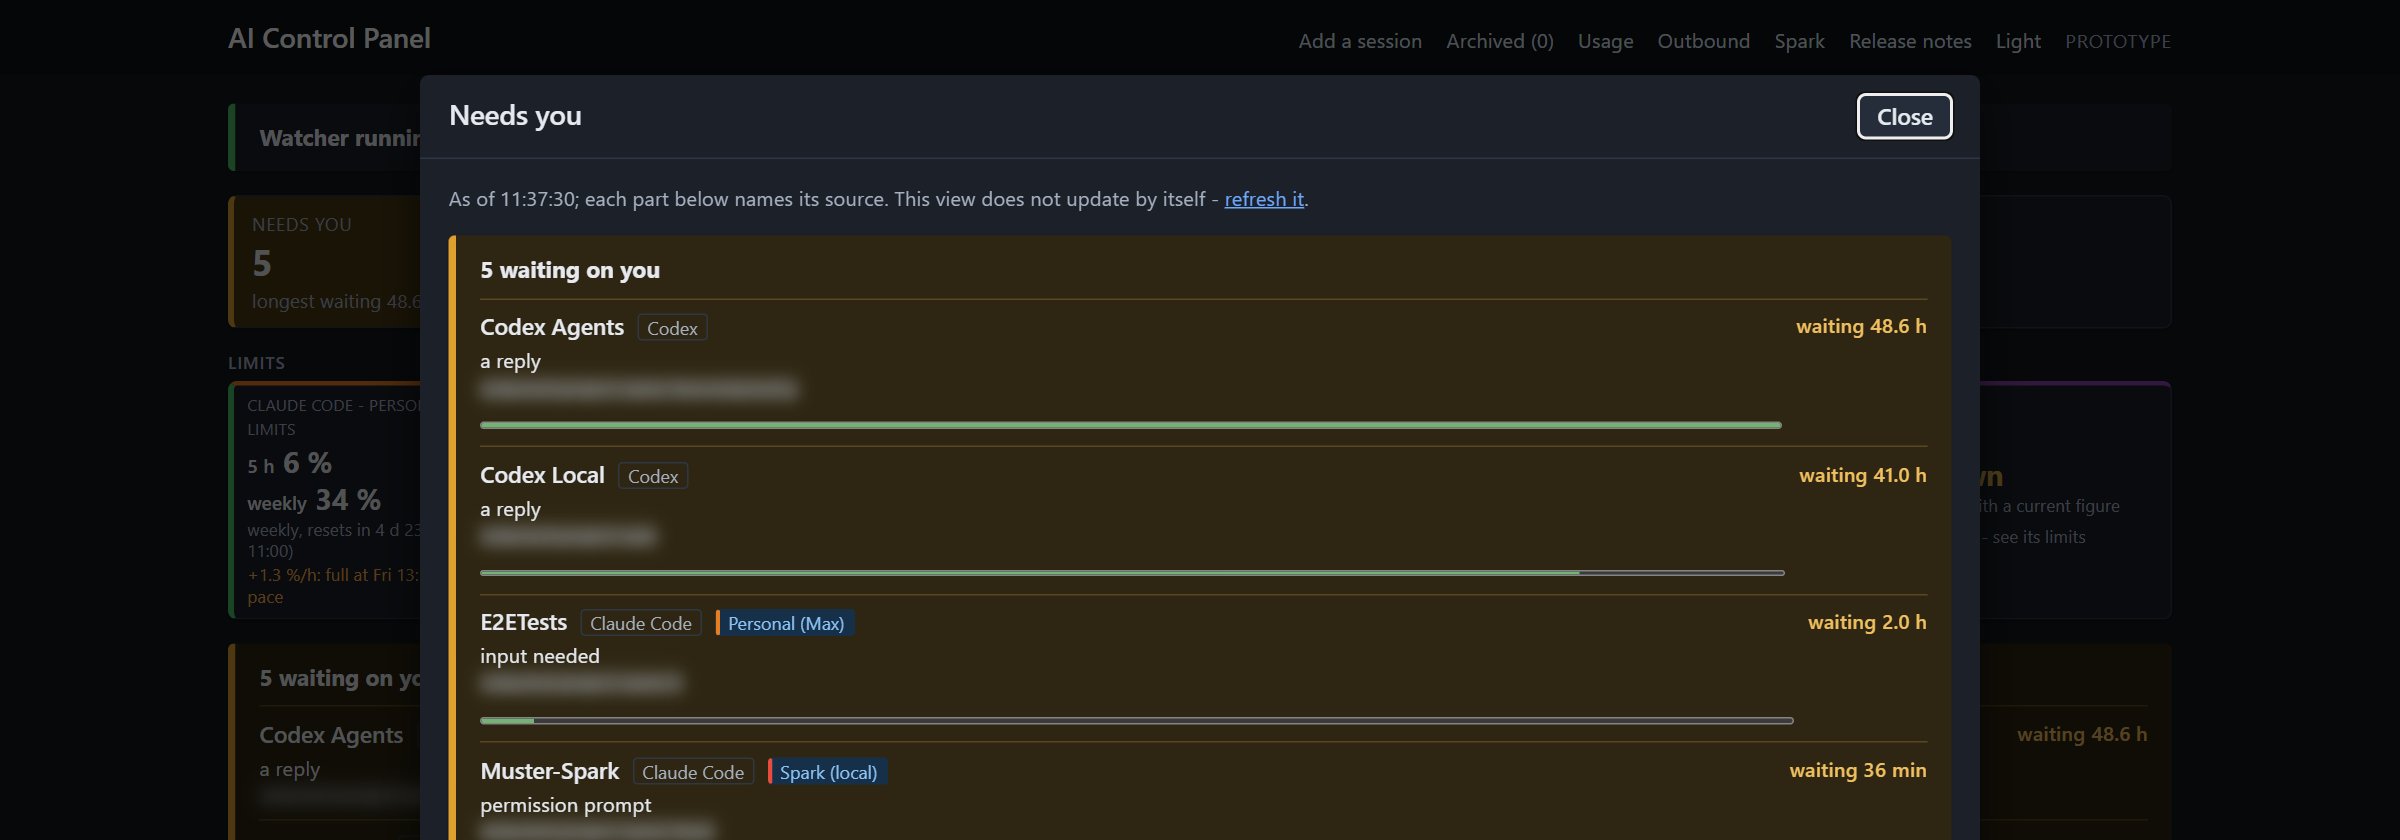The width and height of the screenshot is (2400, 840).
Task: Open Add a session
Action: [x=1360, y=41]
